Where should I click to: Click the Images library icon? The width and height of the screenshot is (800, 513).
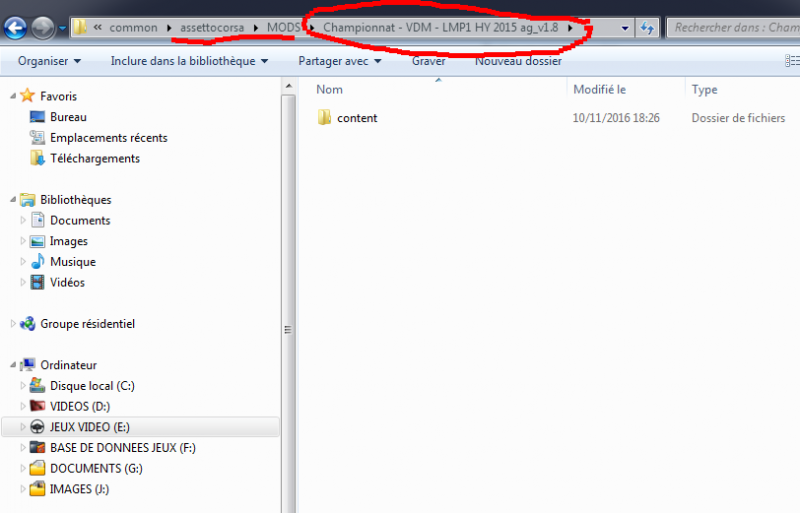[x=37, y=241]
